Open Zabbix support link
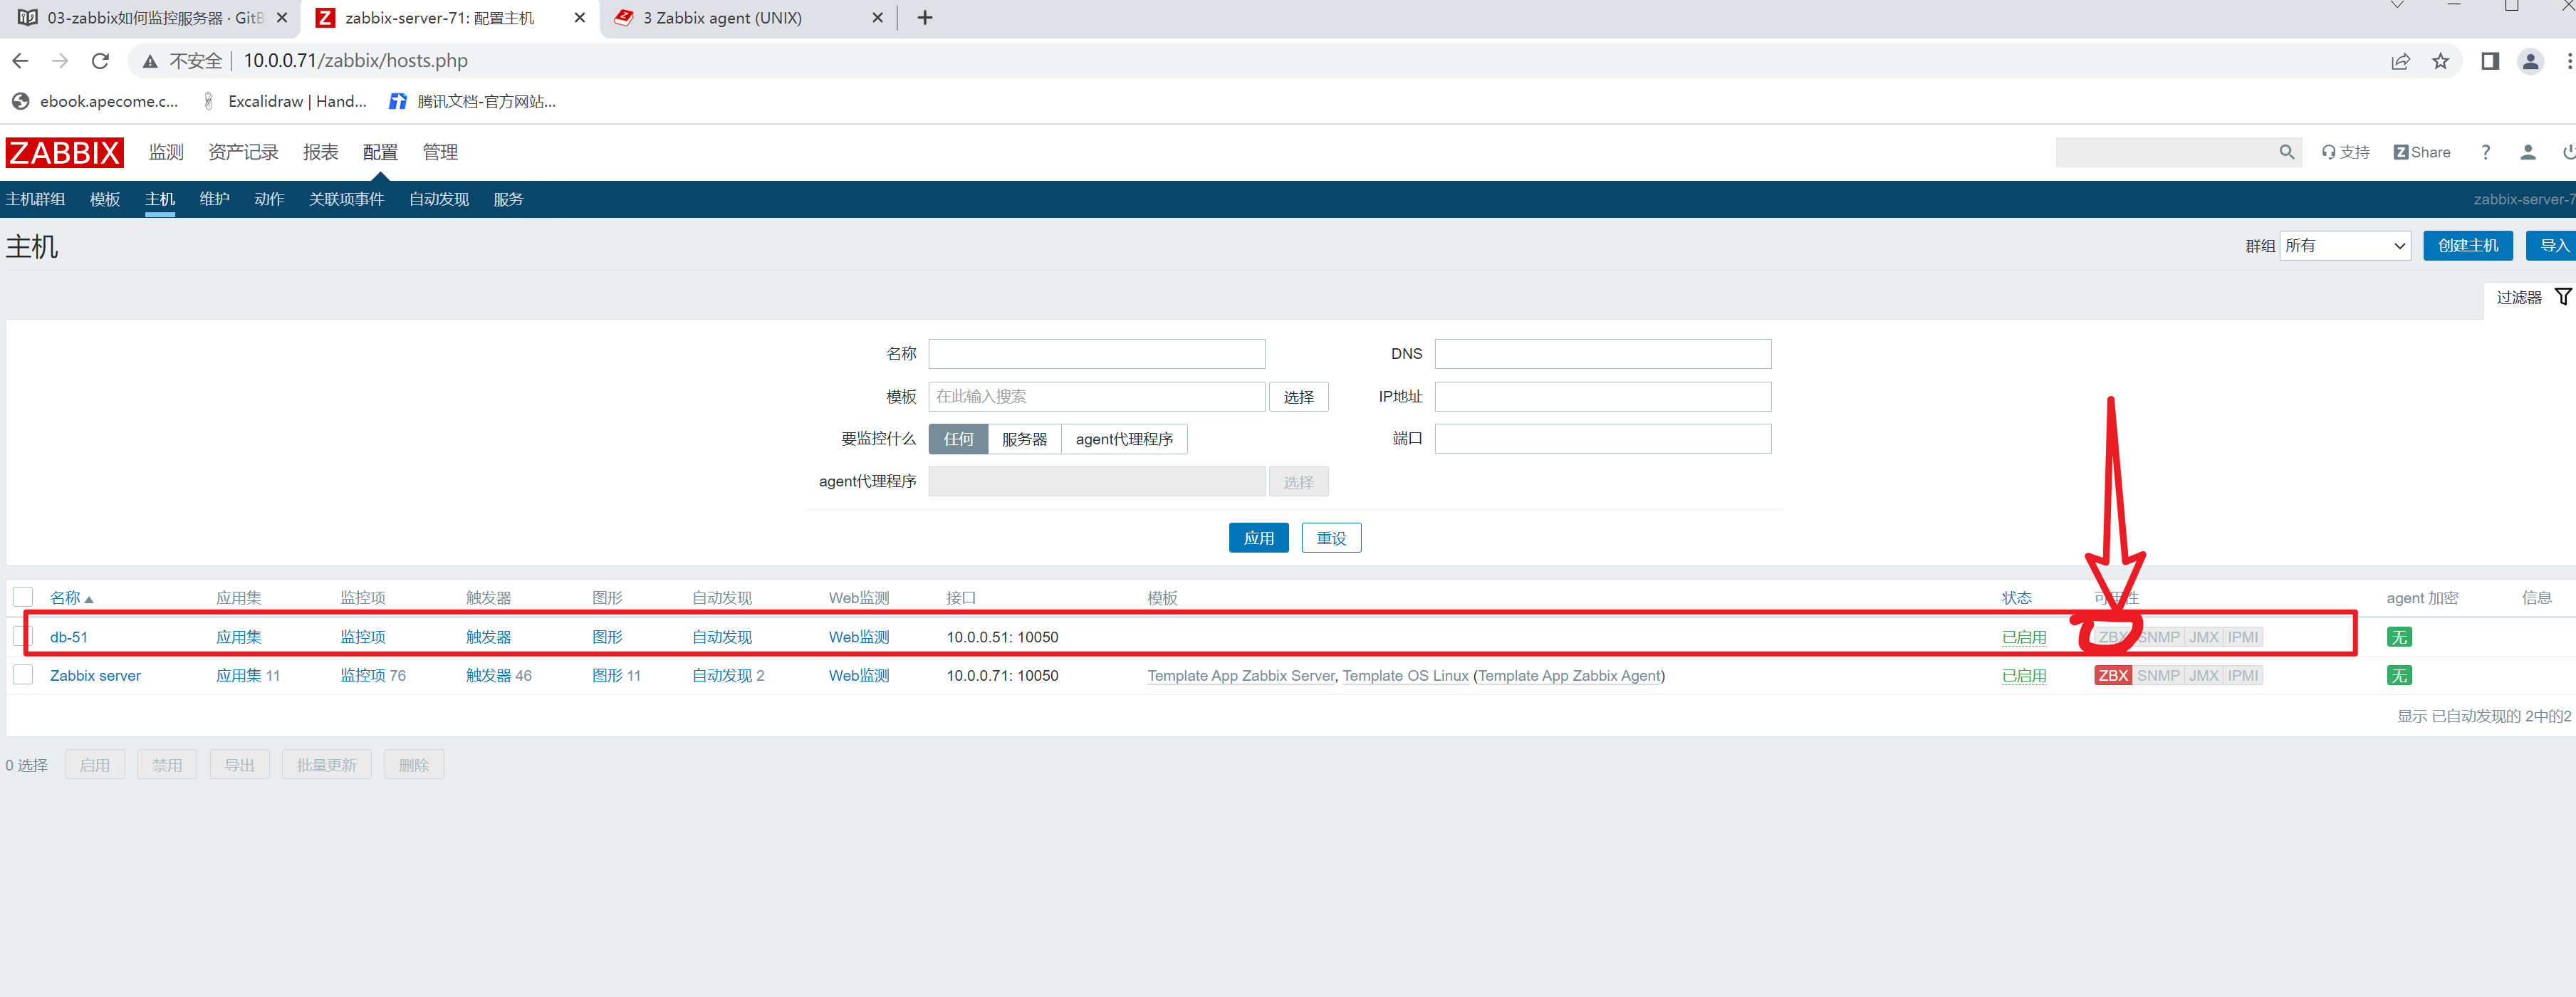2576x997 pixels. point(2345,152)
